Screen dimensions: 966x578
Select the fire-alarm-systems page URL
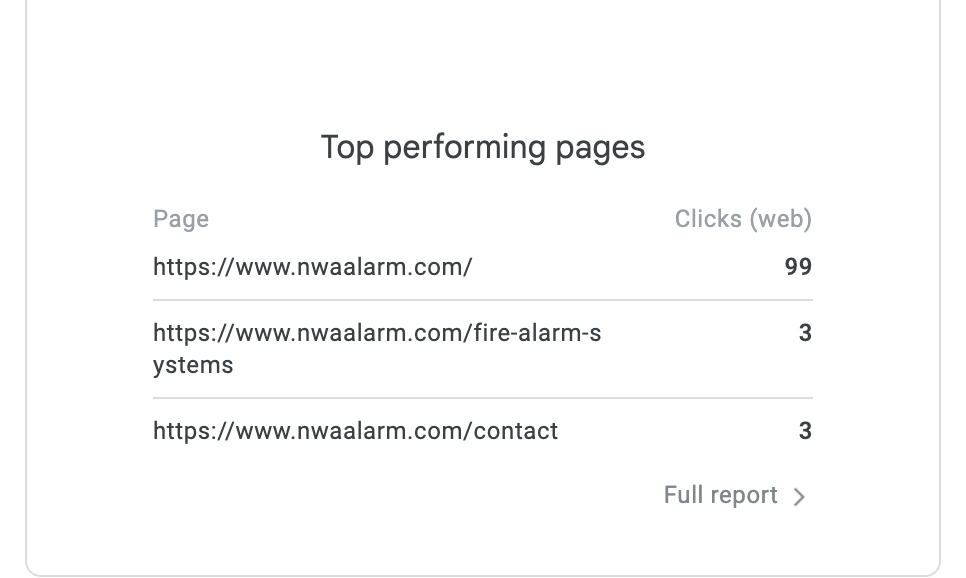377,333
